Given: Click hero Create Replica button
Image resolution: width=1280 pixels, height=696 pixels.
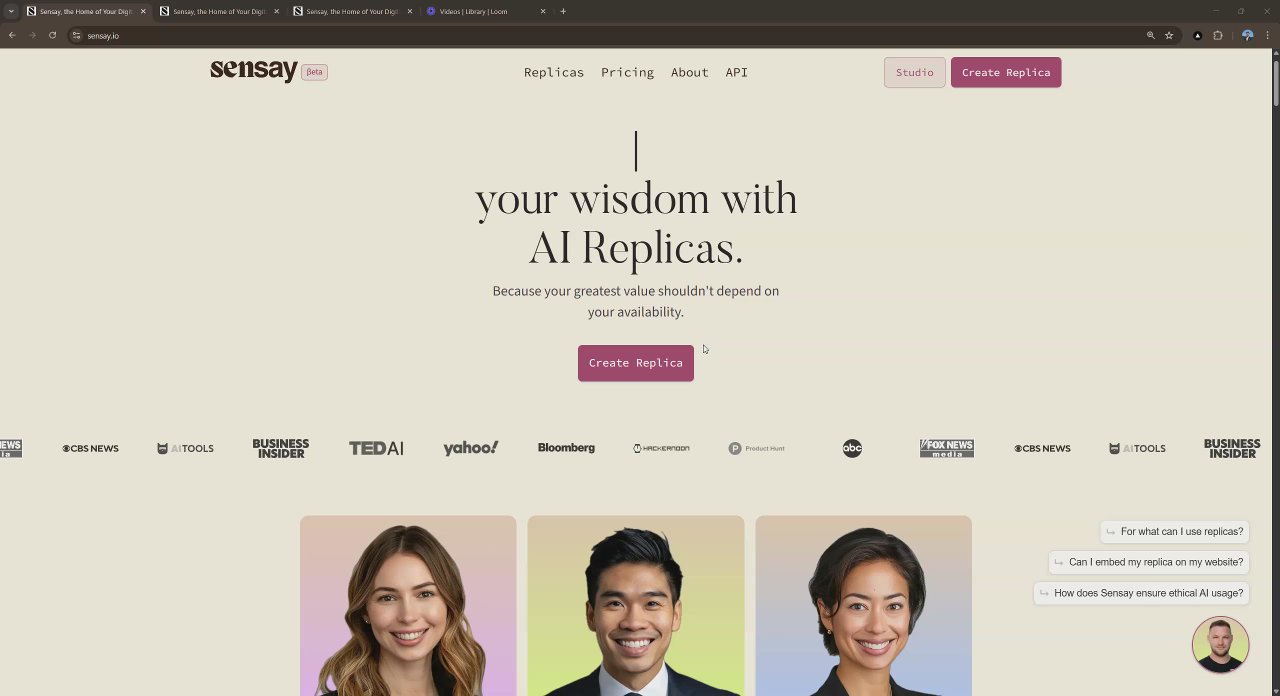Looking at the screenshot, I should [x=636, y=363].
